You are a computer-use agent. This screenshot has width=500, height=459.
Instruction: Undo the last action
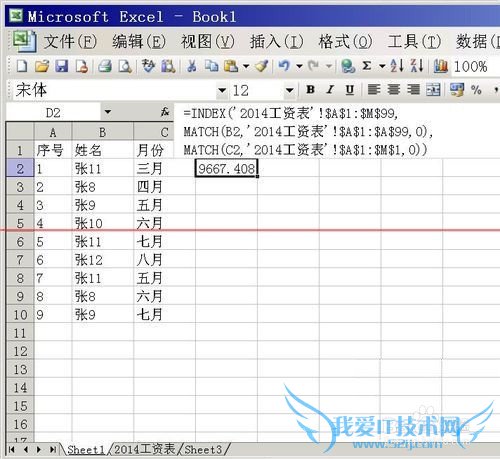284,66
